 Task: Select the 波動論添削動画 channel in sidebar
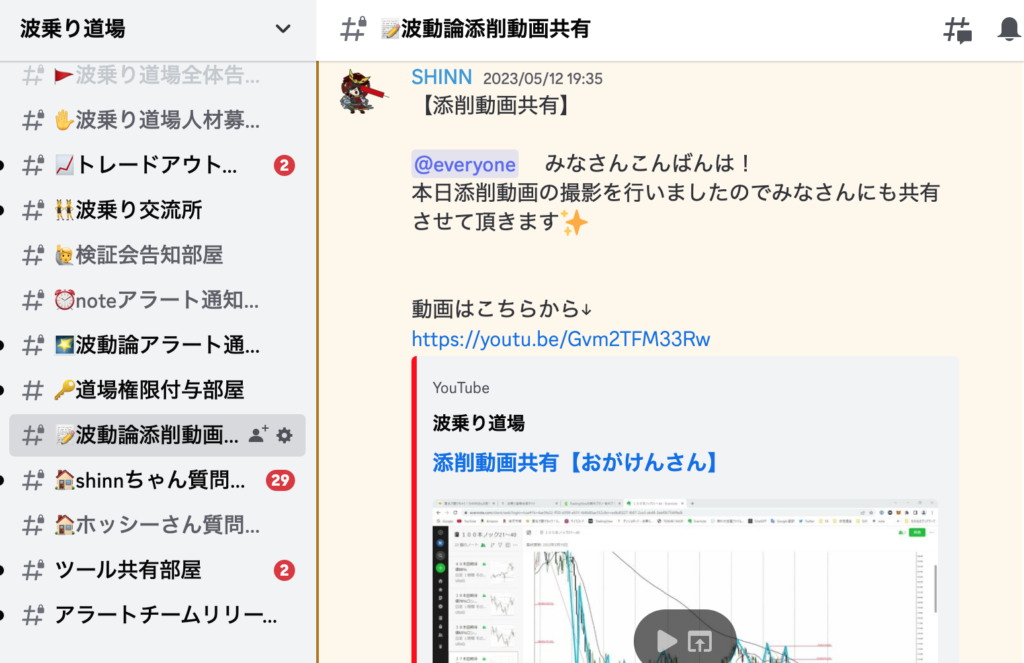[157, 435]
